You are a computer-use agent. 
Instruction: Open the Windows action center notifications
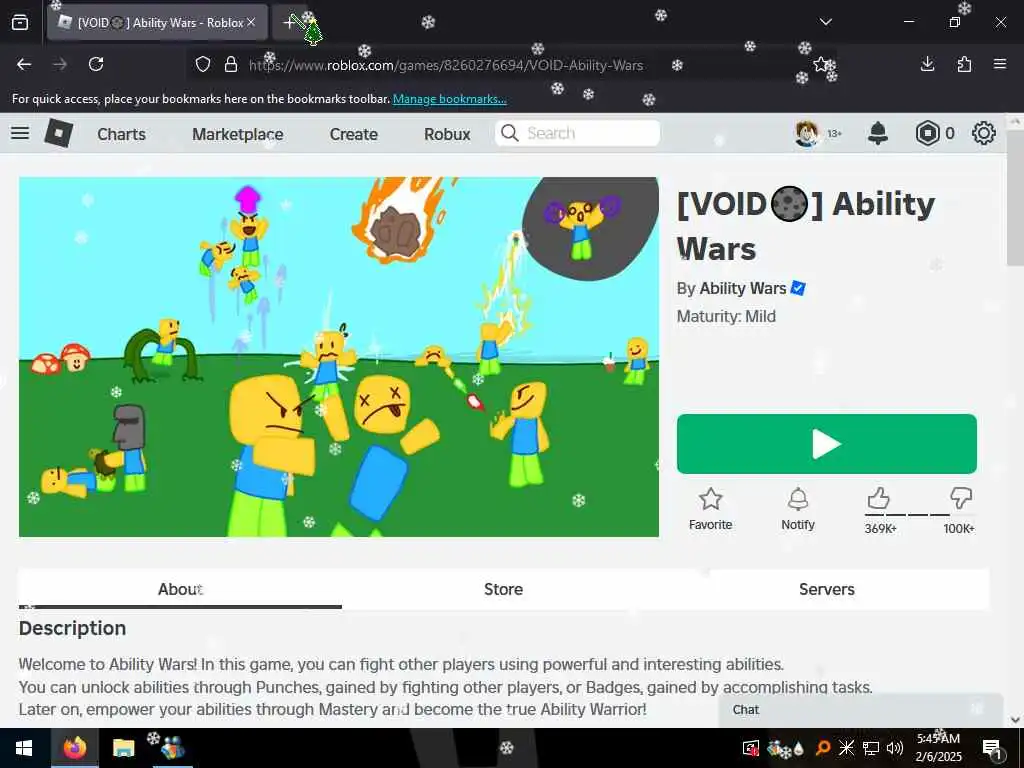[x=991, y=748]
